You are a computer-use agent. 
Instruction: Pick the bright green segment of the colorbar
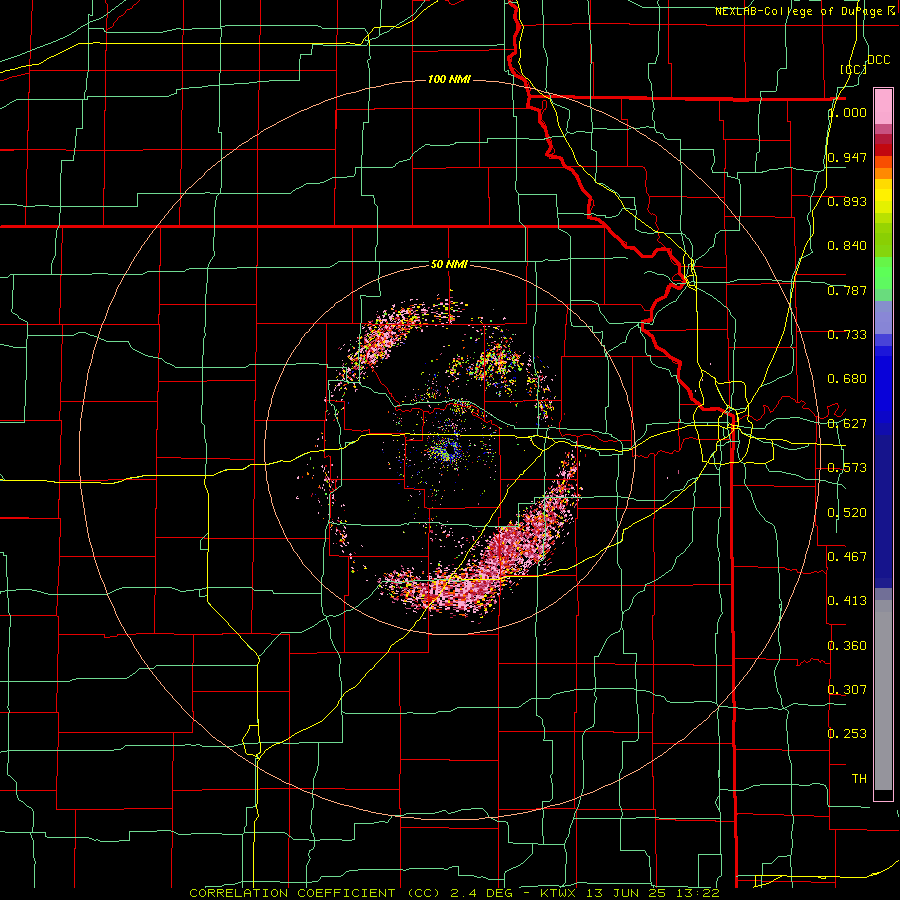click(x=883, y=273)
